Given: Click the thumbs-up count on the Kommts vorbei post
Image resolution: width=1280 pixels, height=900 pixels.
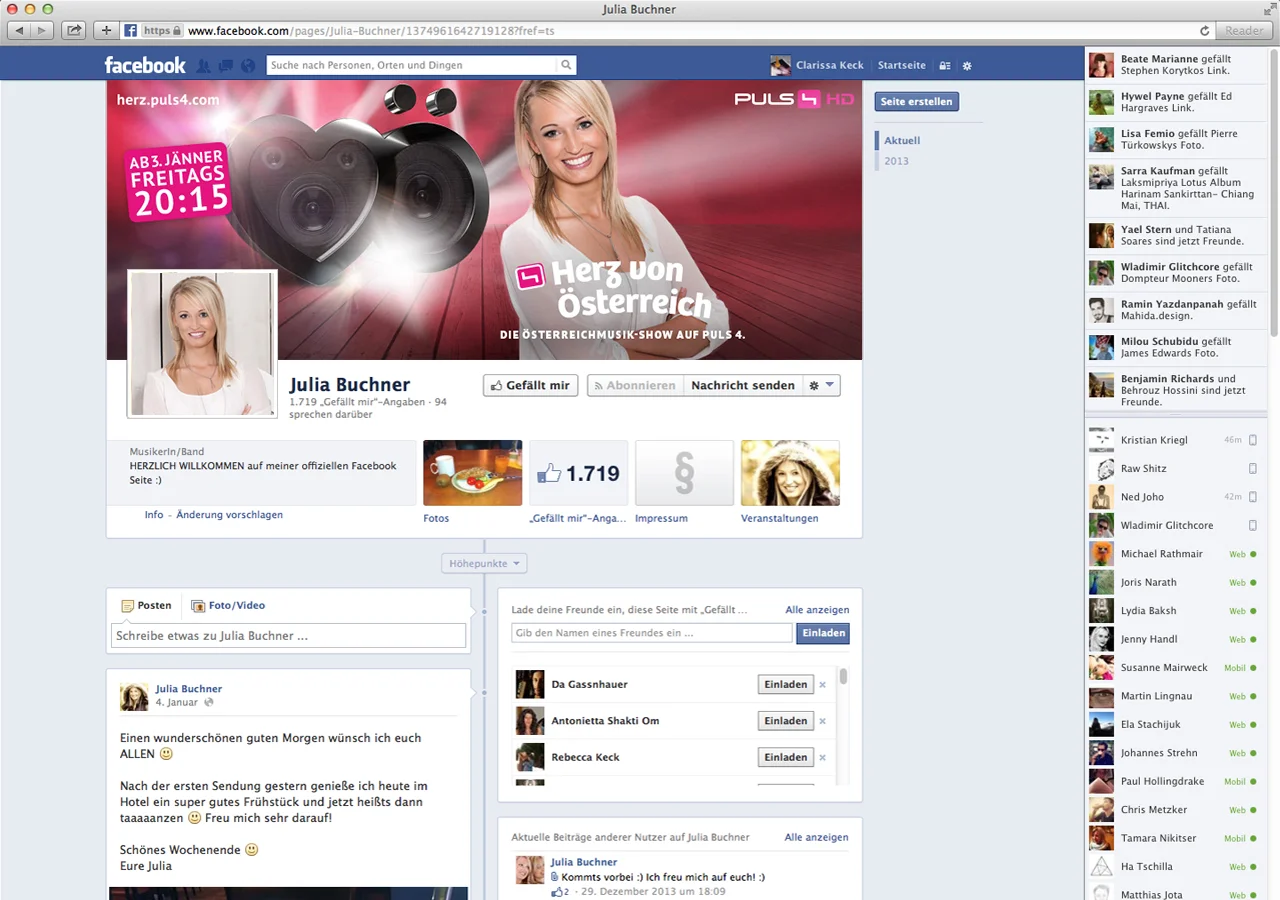Looking at the screenshot, I should pos(559,891).
